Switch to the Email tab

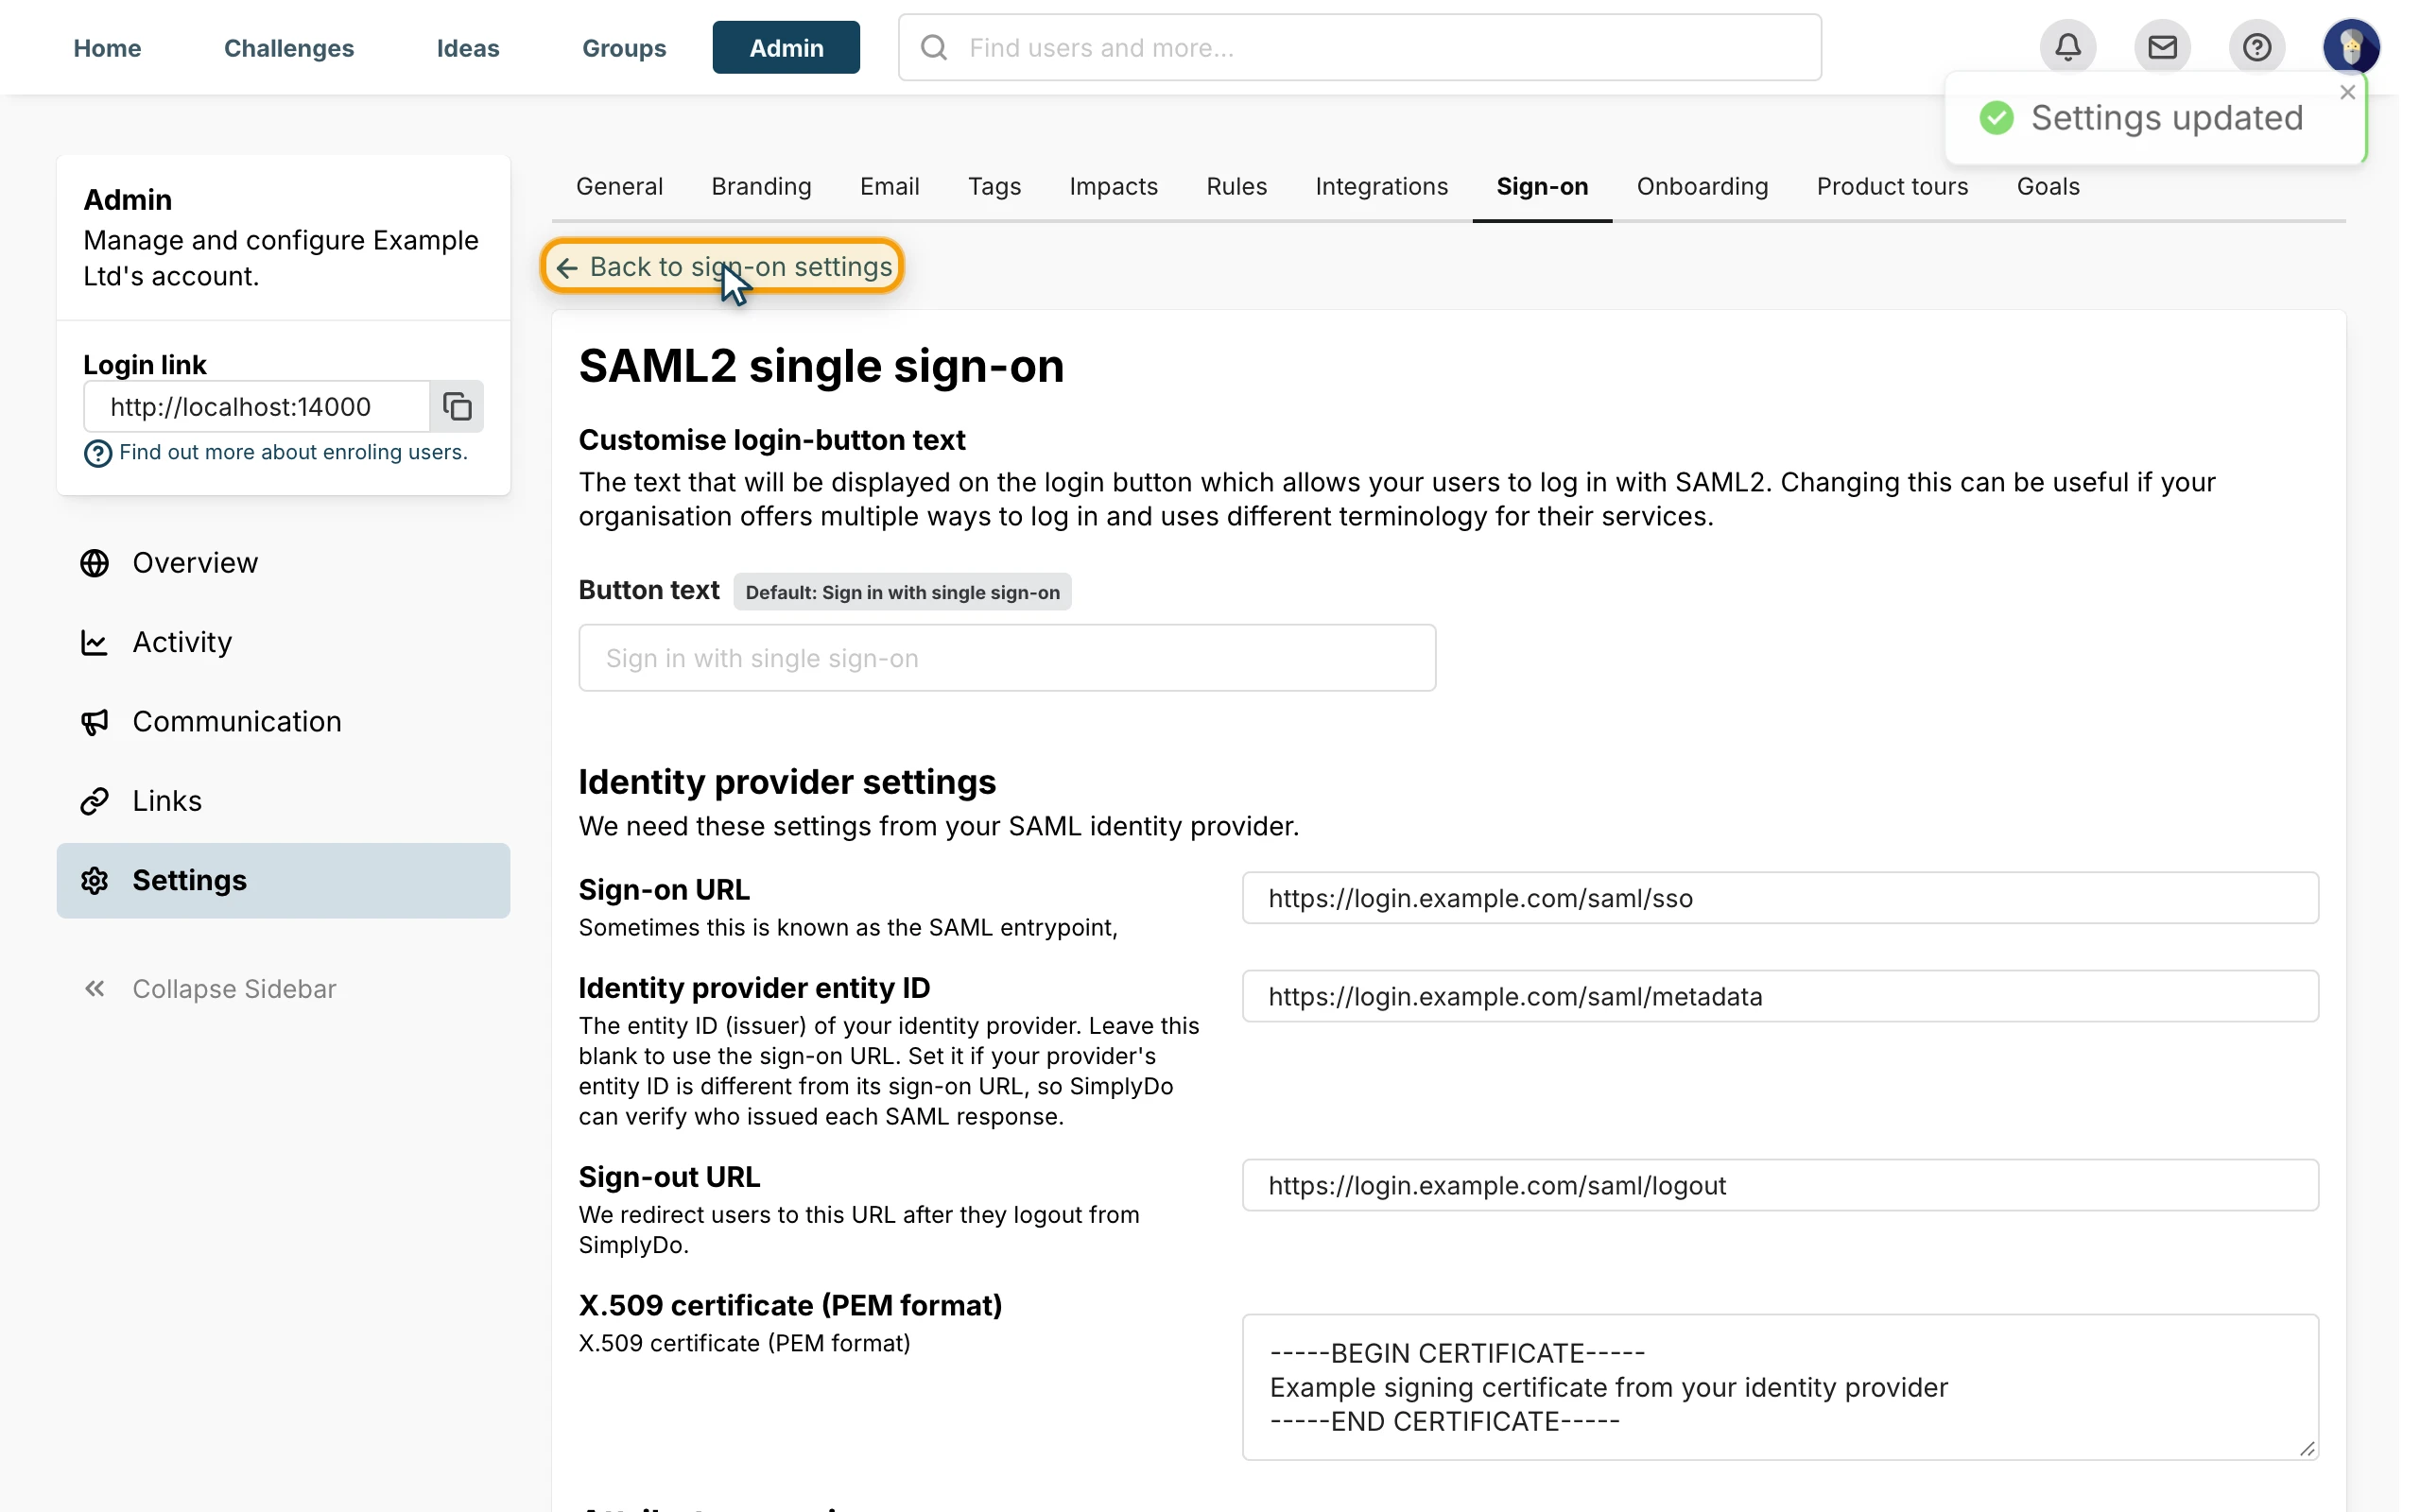pyautogui.click(x=889, y=186)
